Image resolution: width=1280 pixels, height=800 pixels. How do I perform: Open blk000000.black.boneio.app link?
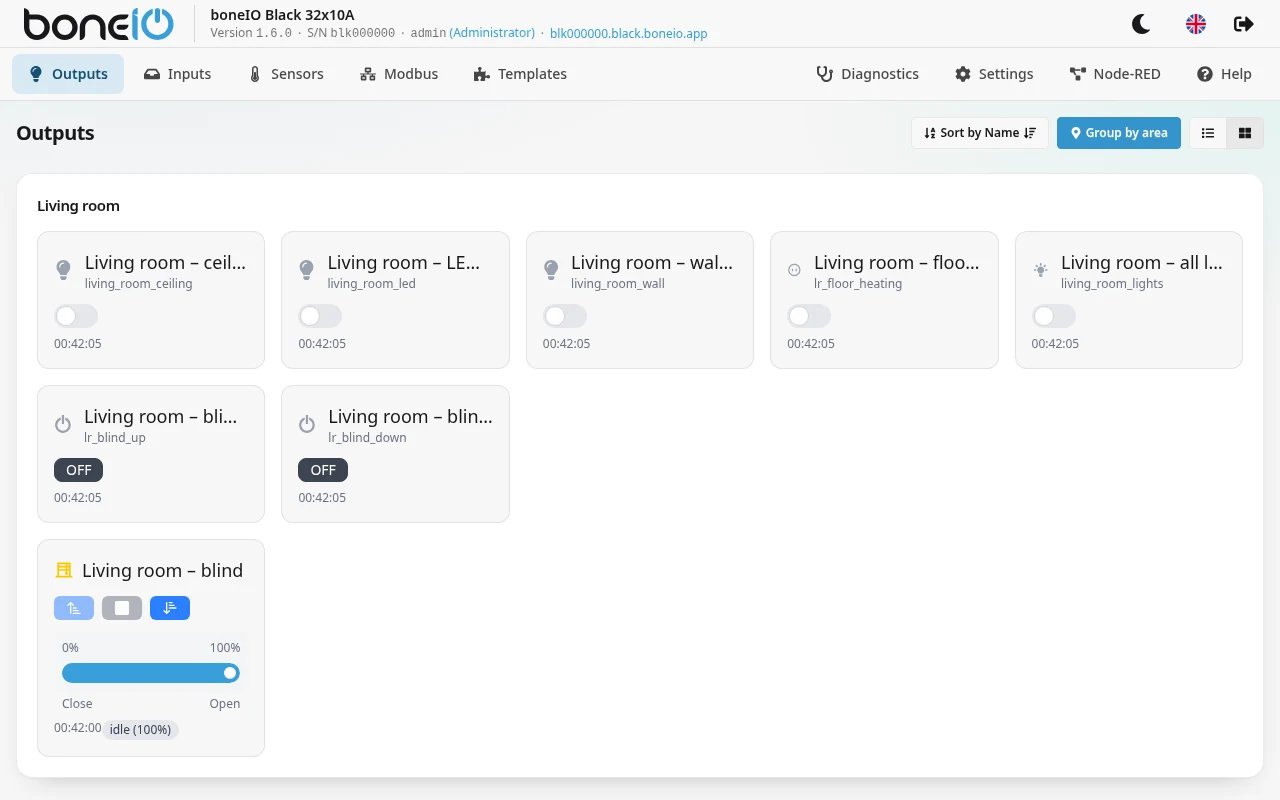point(629,33)
